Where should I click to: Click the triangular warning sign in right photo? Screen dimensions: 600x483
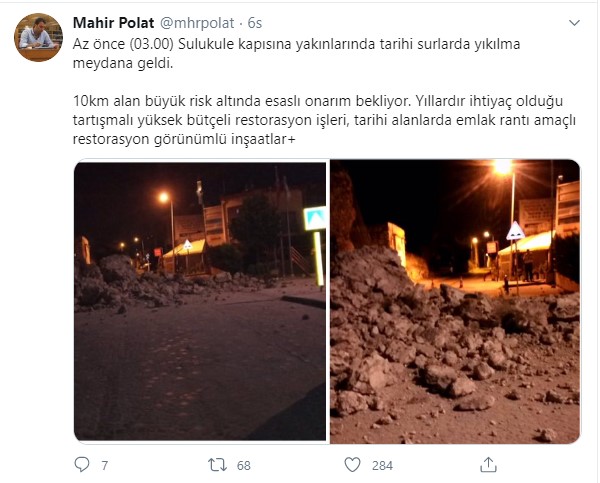pos(515,231)
